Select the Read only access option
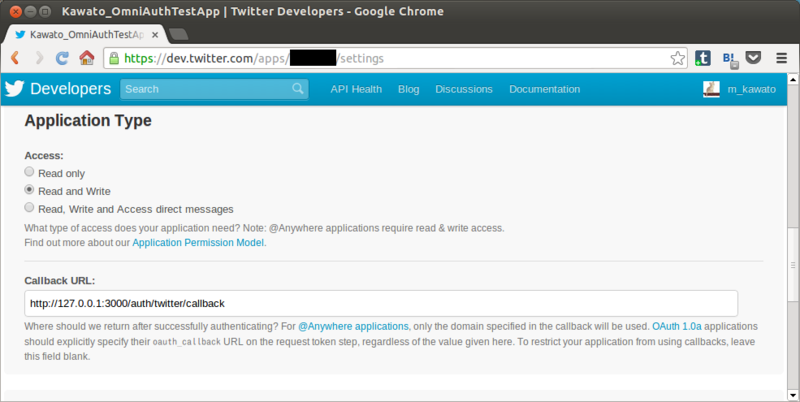Image resolution: width=800 pixels, height=402 pixels. 29,172
